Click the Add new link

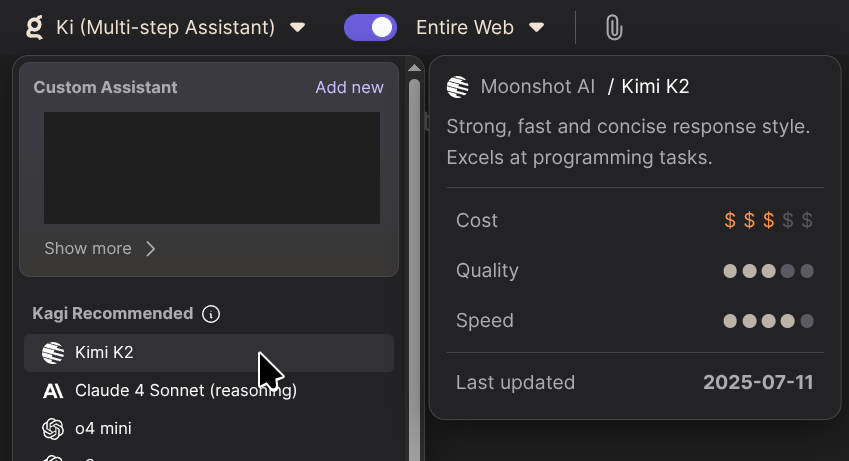(349, 87)
